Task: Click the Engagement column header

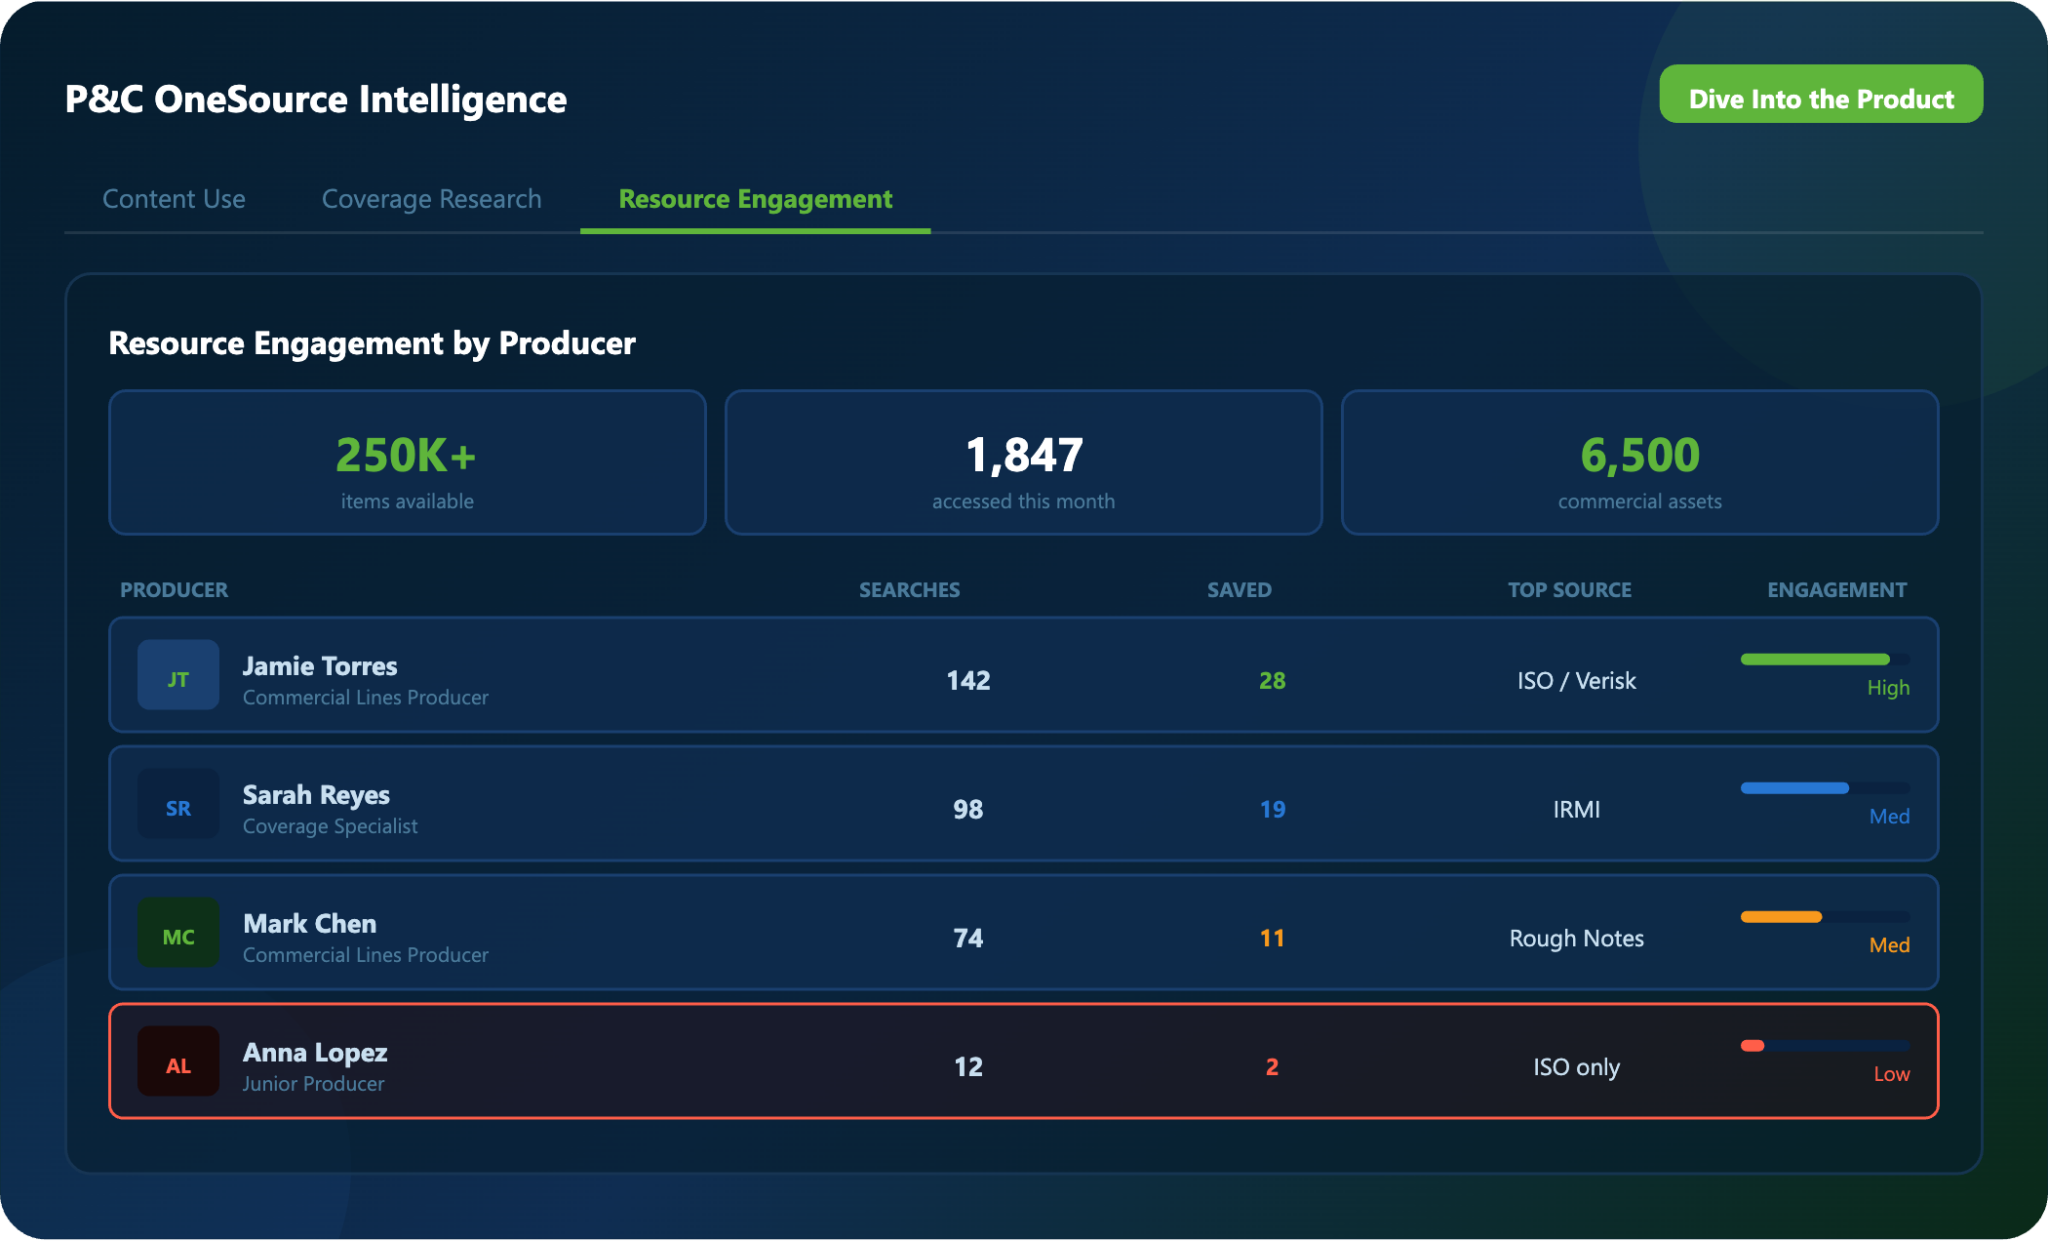Action: click(1836, 590)
